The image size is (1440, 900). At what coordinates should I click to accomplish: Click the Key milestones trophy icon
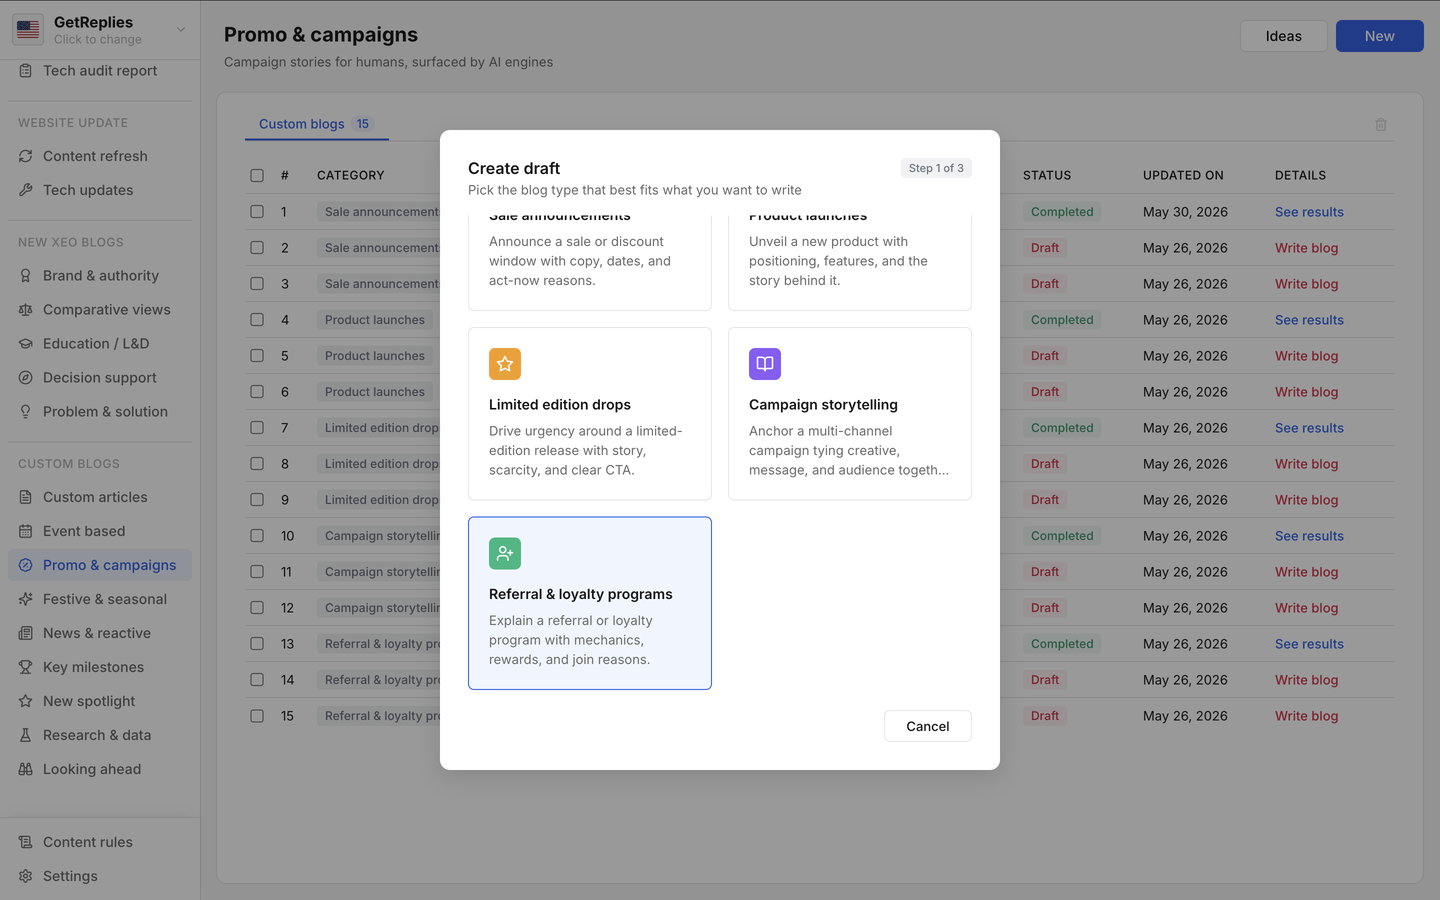pos(26,667)
